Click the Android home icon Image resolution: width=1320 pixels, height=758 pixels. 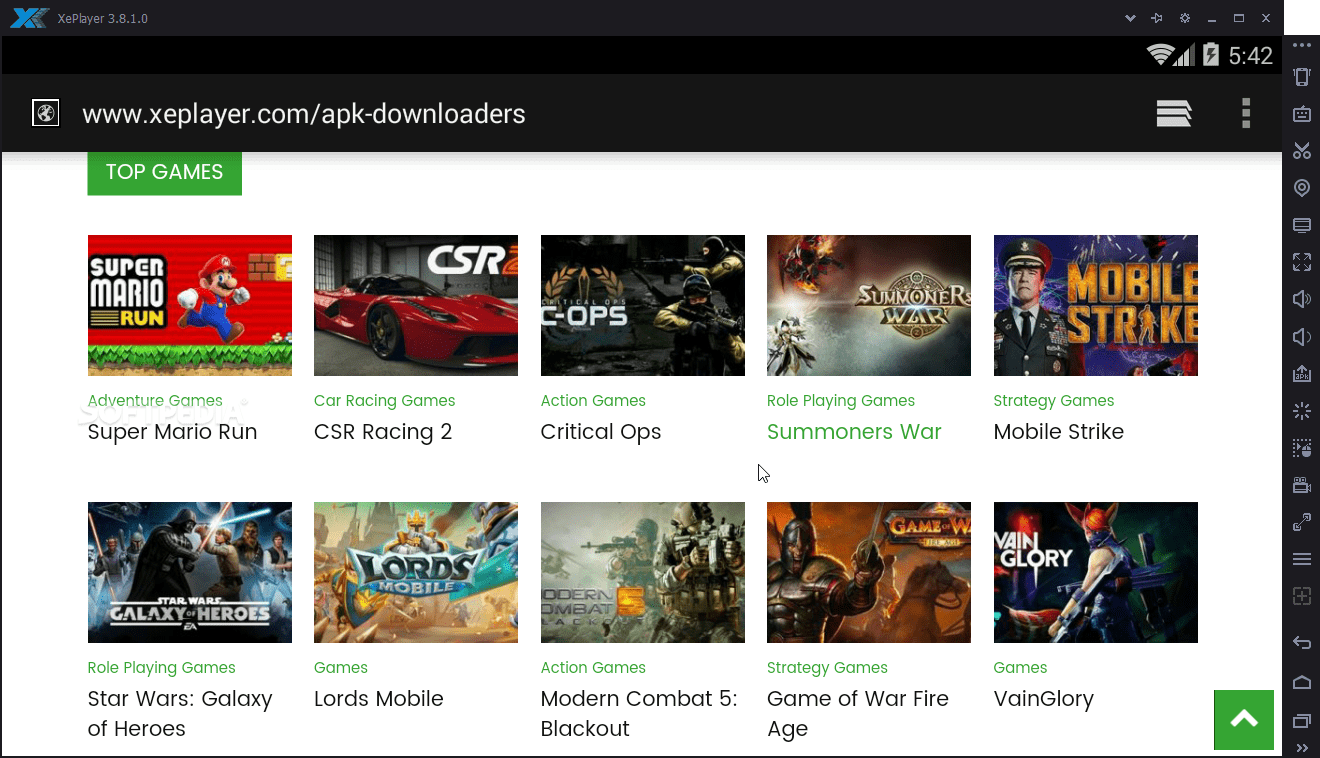tap(1301, 682)
